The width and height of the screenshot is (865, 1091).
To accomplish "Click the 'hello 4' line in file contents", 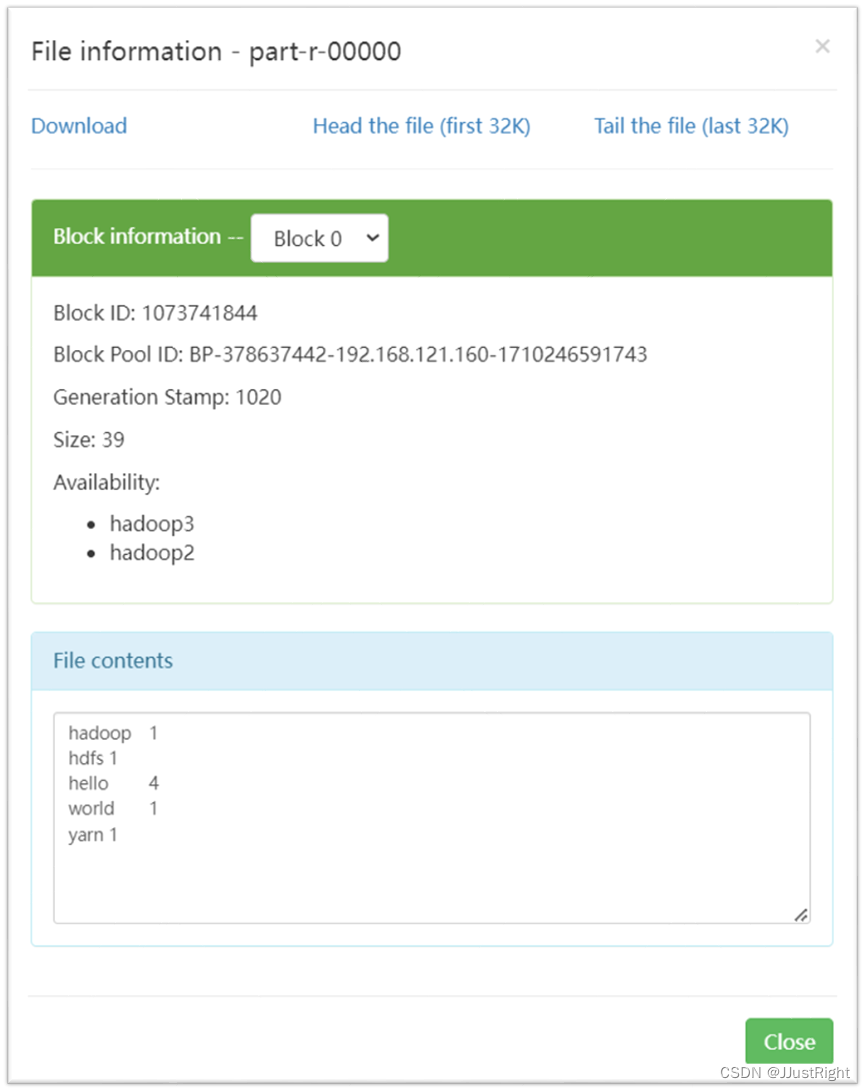I will tap(113, 783).
